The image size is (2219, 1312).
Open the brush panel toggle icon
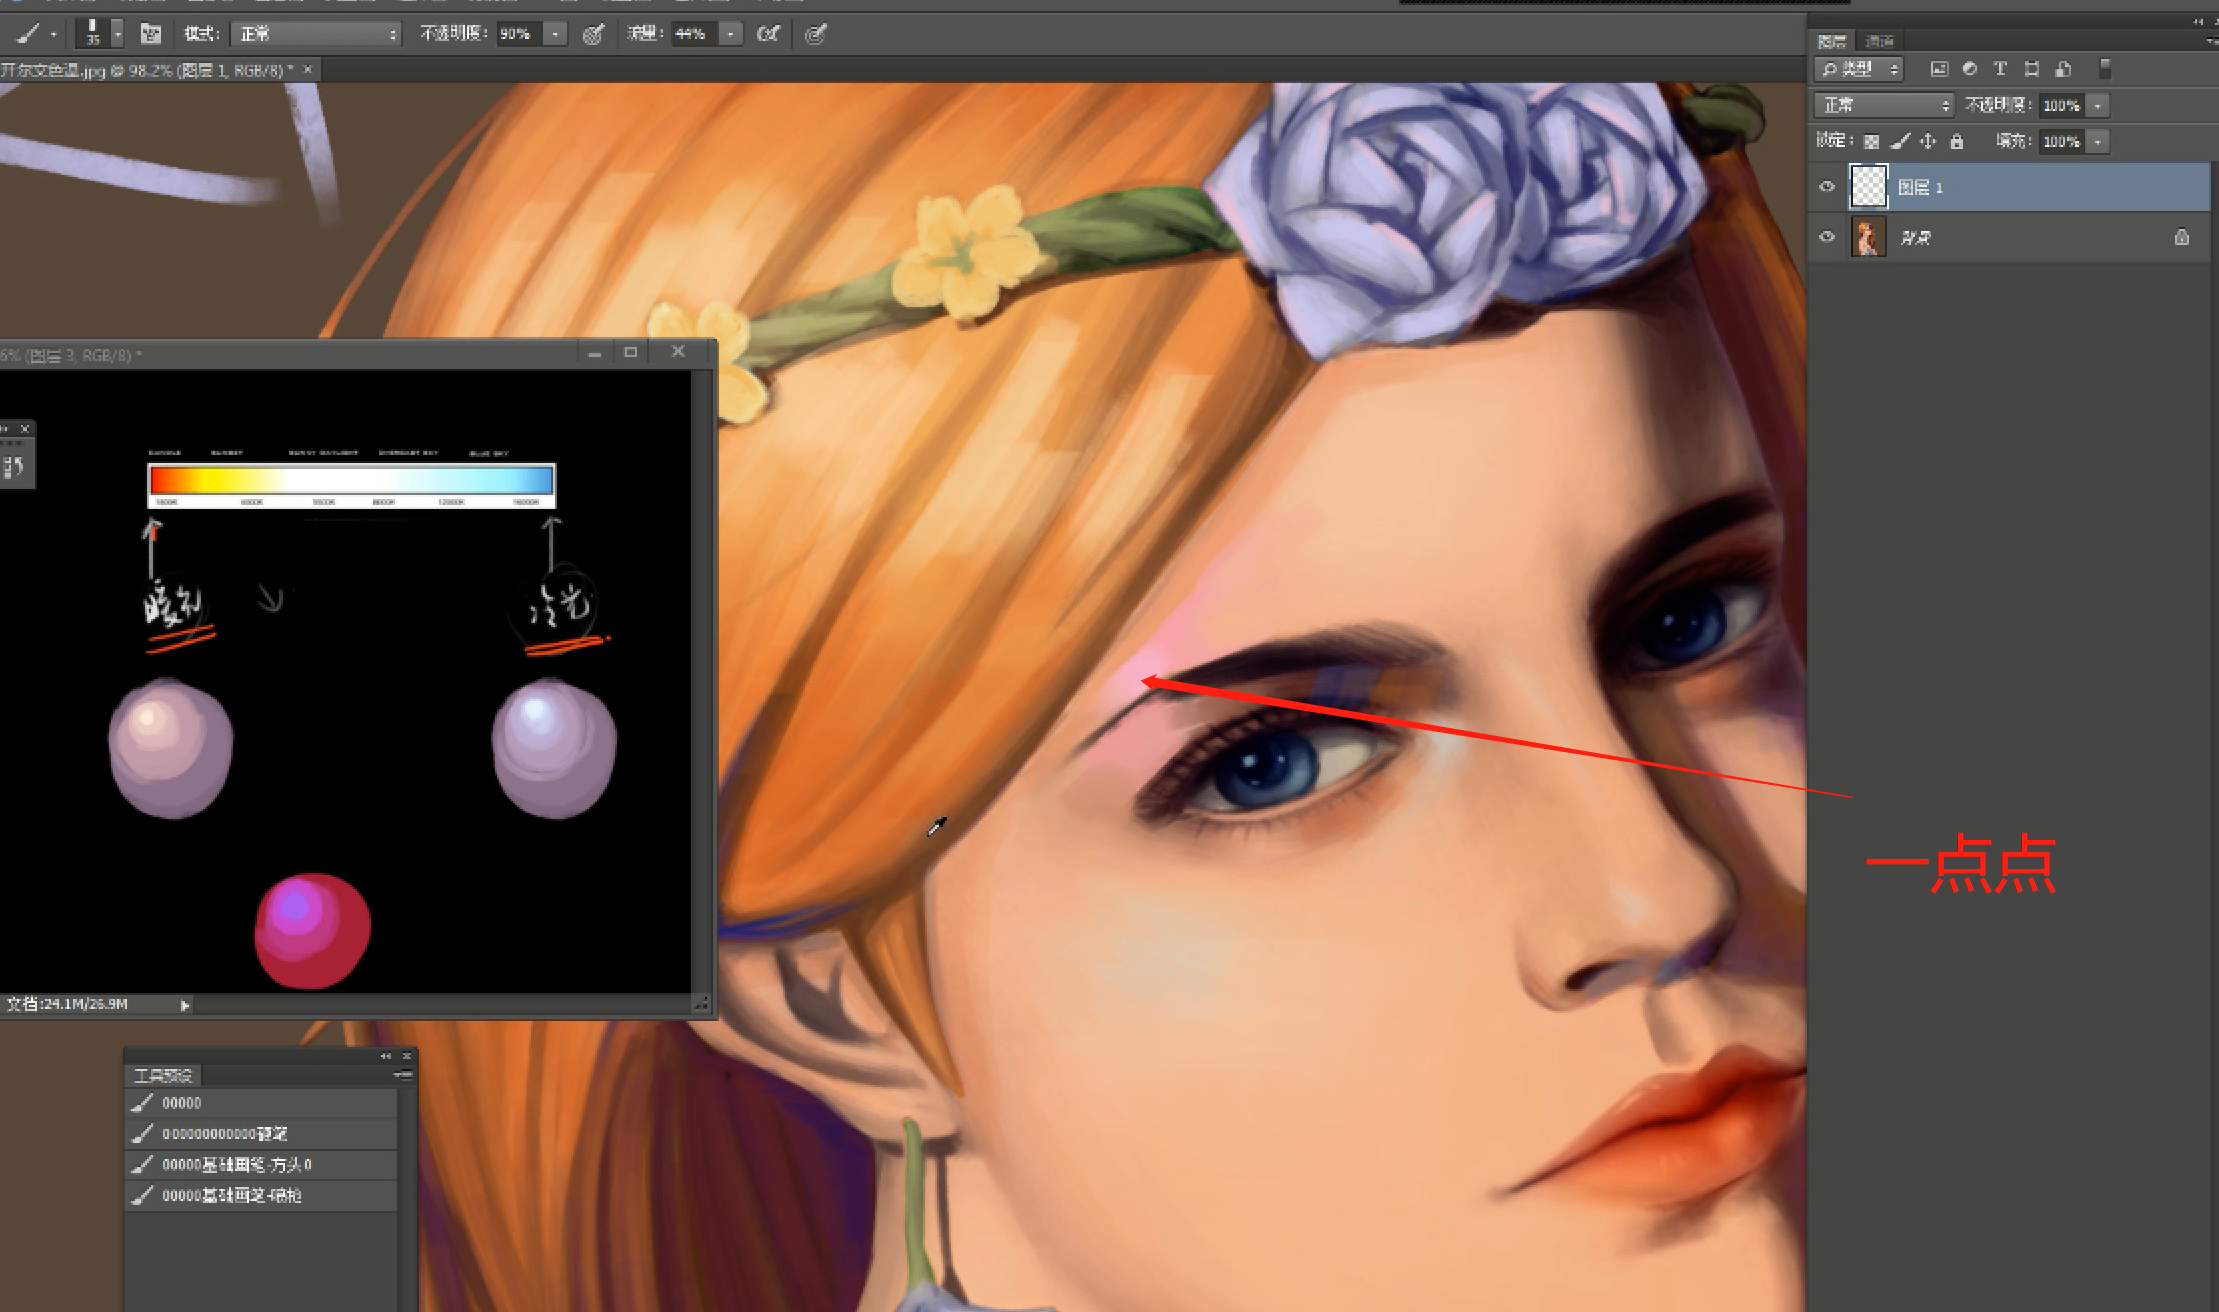(151, 34)
